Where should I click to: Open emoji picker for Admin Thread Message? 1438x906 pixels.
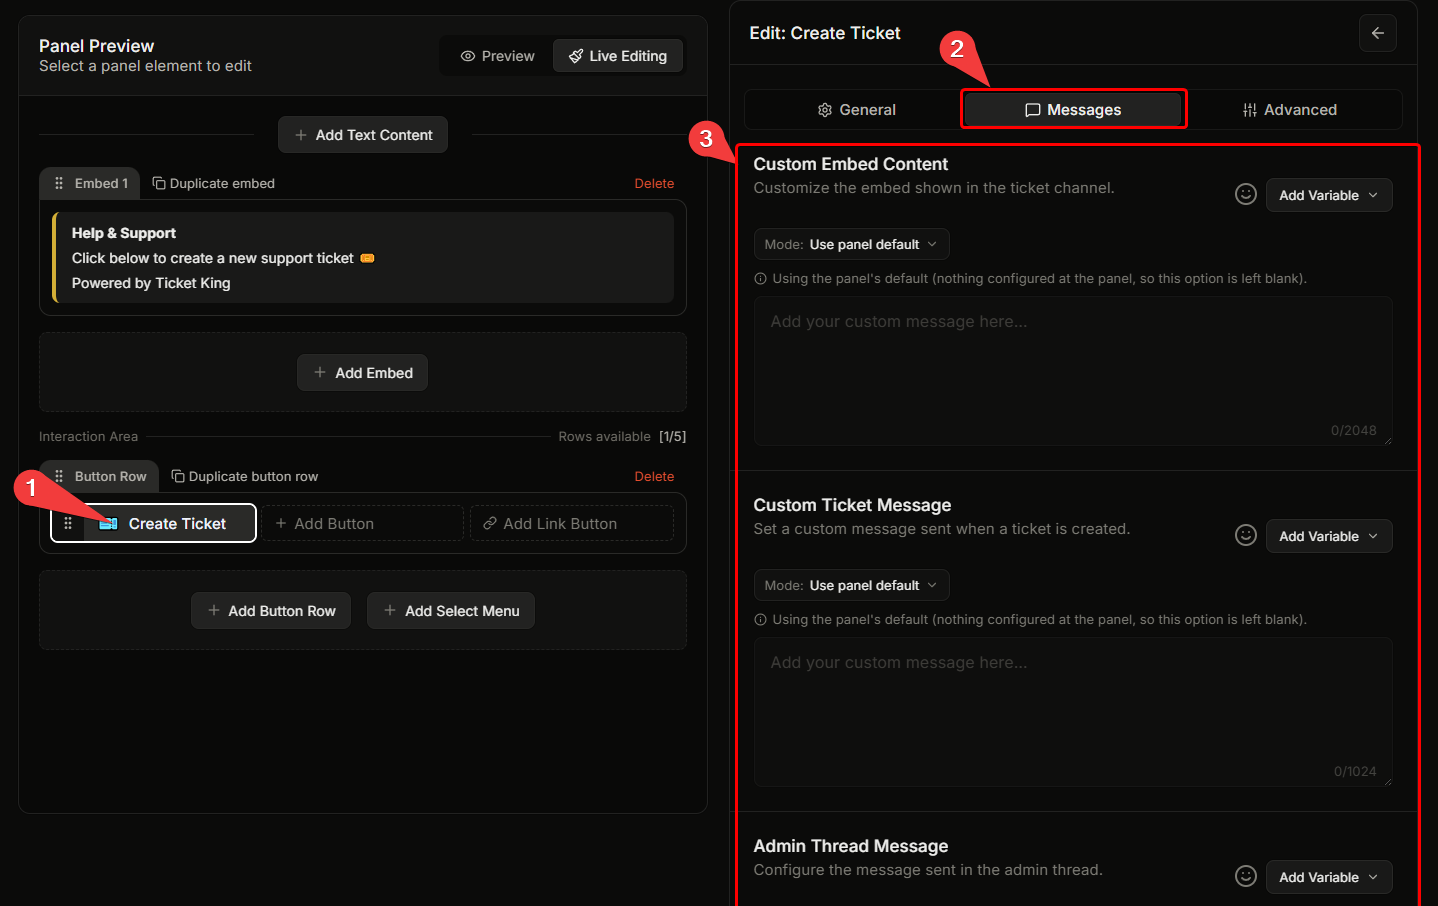pos(1245,876)
